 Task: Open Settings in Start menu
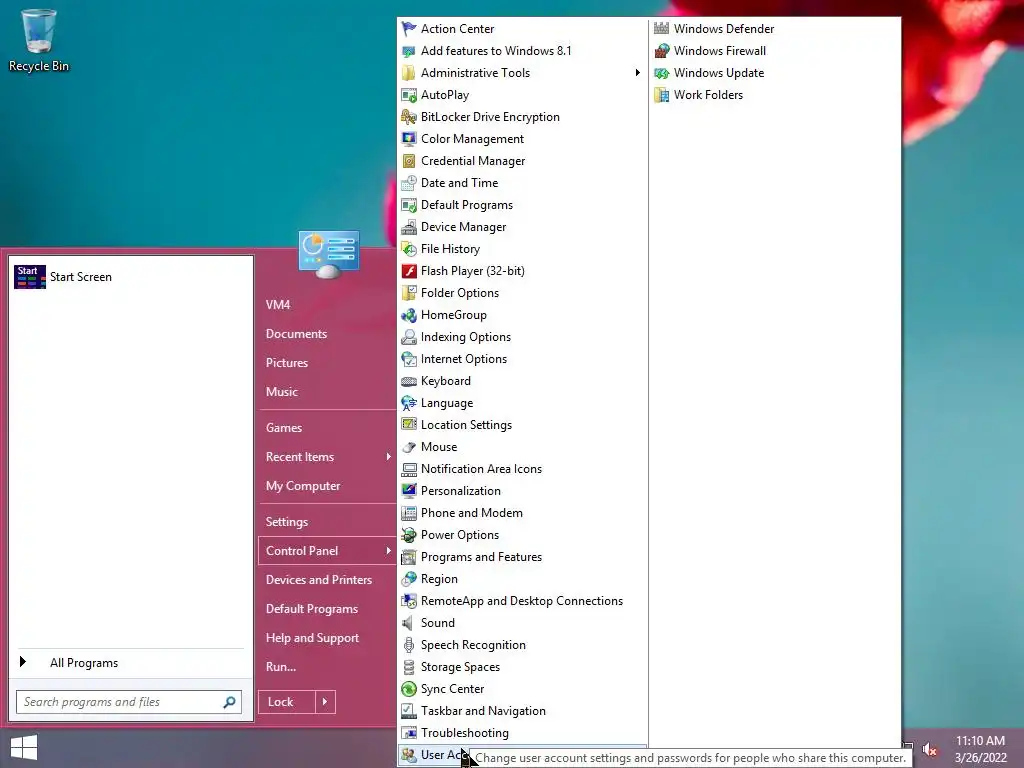point(287,522)
